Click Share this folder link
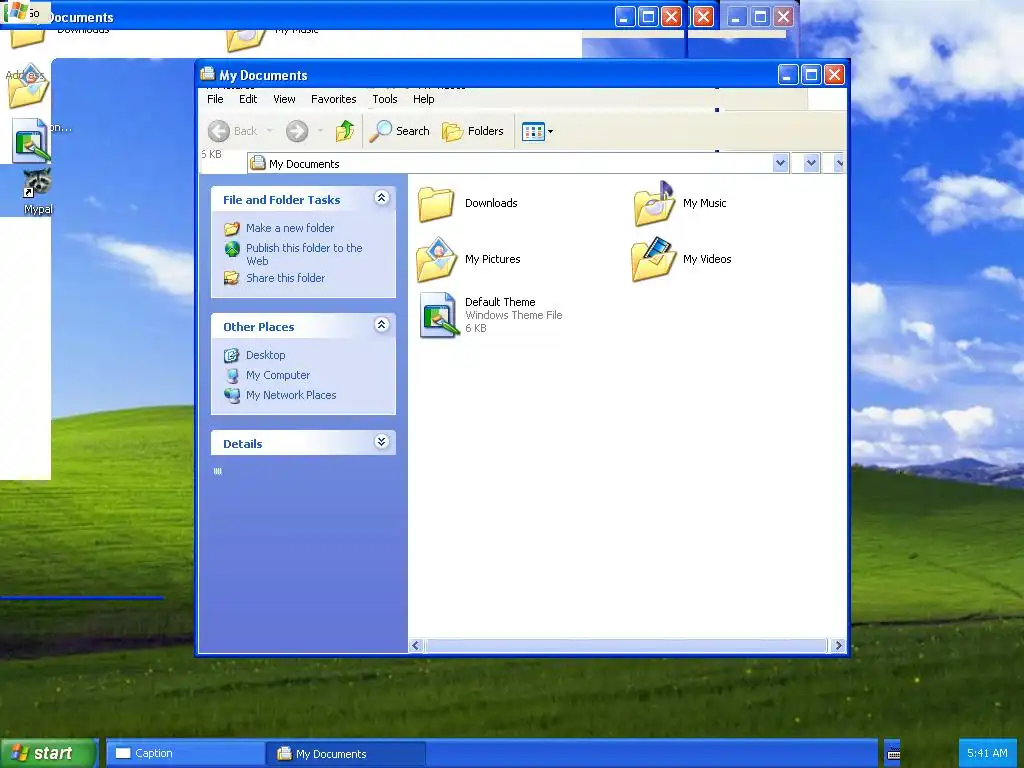1024x768 pixels. [285, 278]
